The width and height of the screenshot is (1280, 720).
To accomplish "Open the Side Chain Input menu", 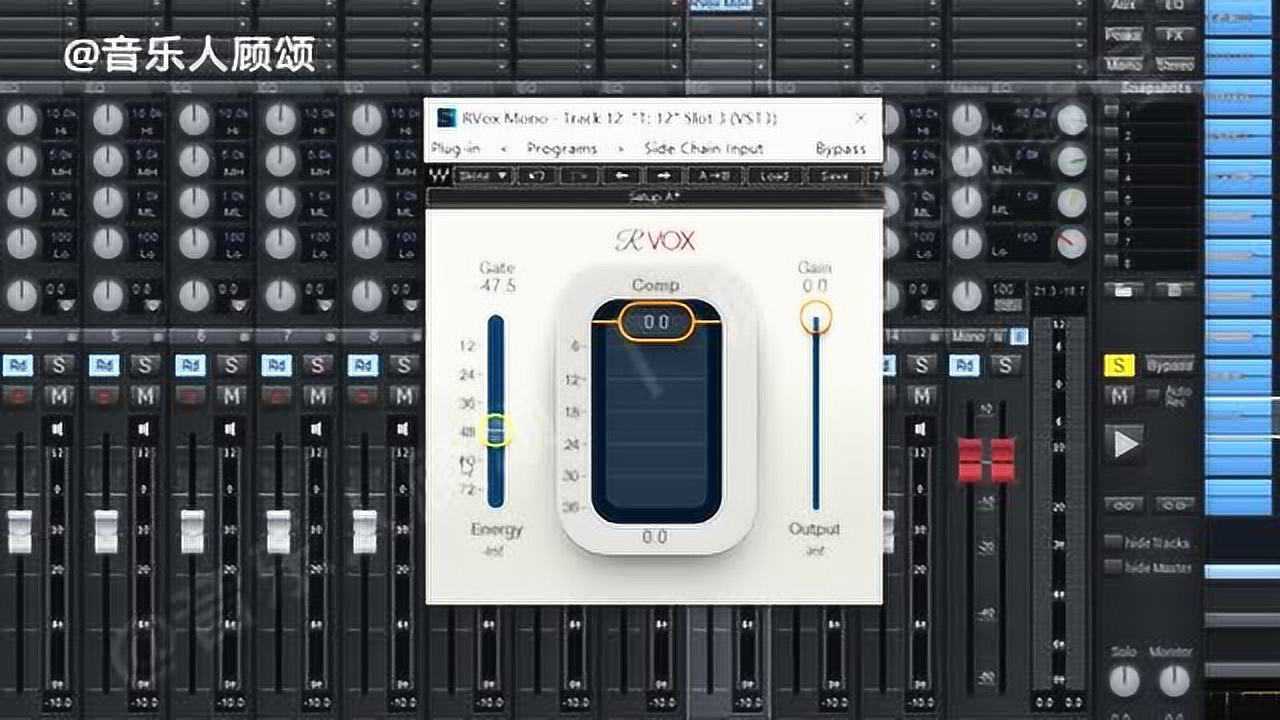I will click(x=703, y=148).
